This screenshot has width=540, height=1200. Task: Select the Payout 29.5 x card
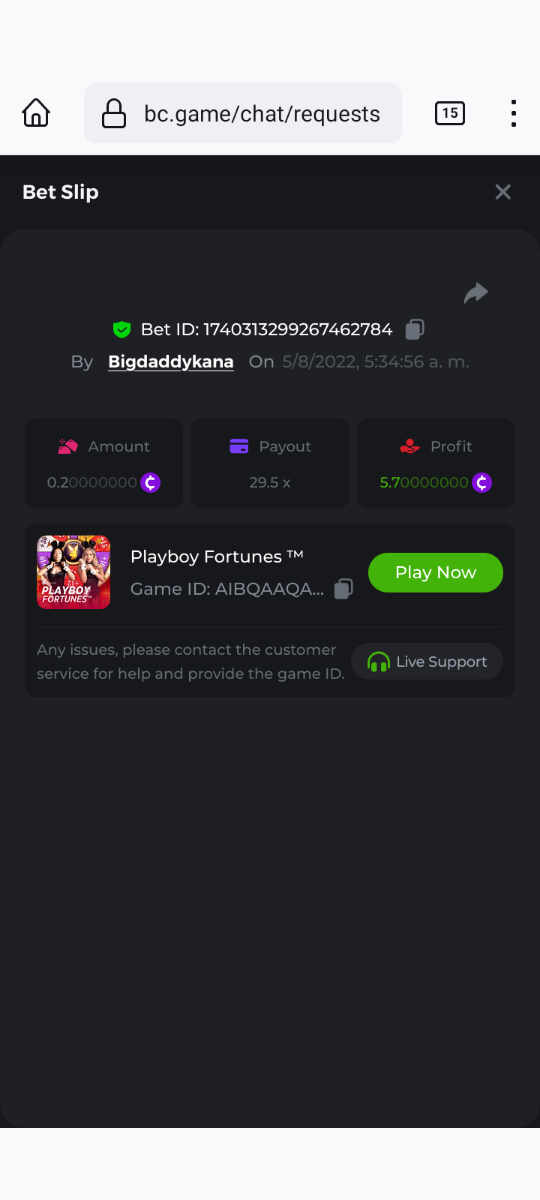pos(270,463)
